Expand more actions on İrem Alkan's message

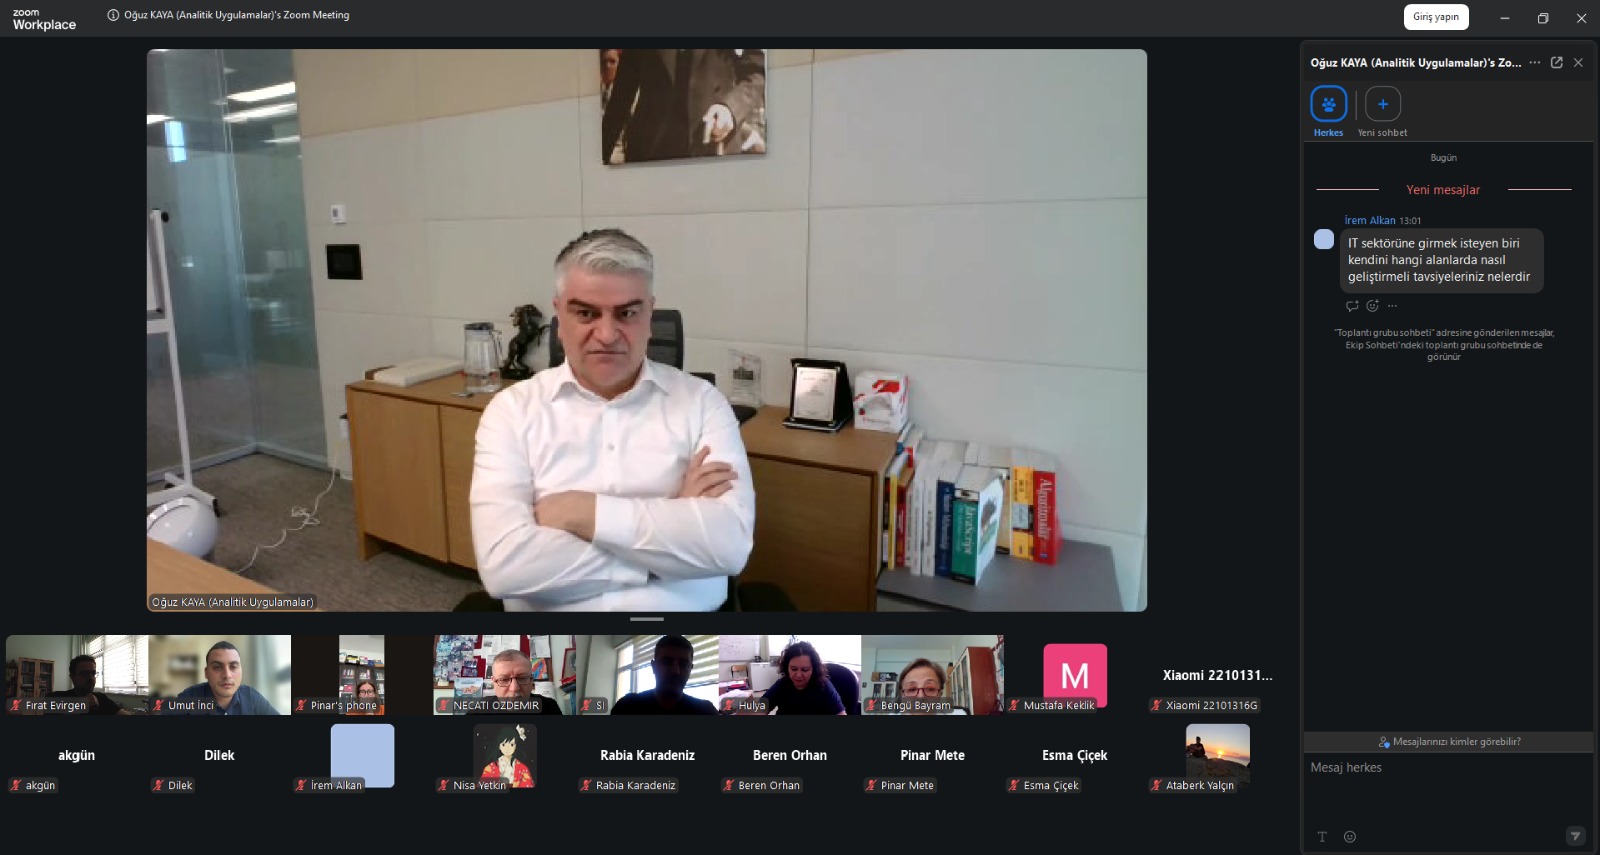click(1392, 306)
